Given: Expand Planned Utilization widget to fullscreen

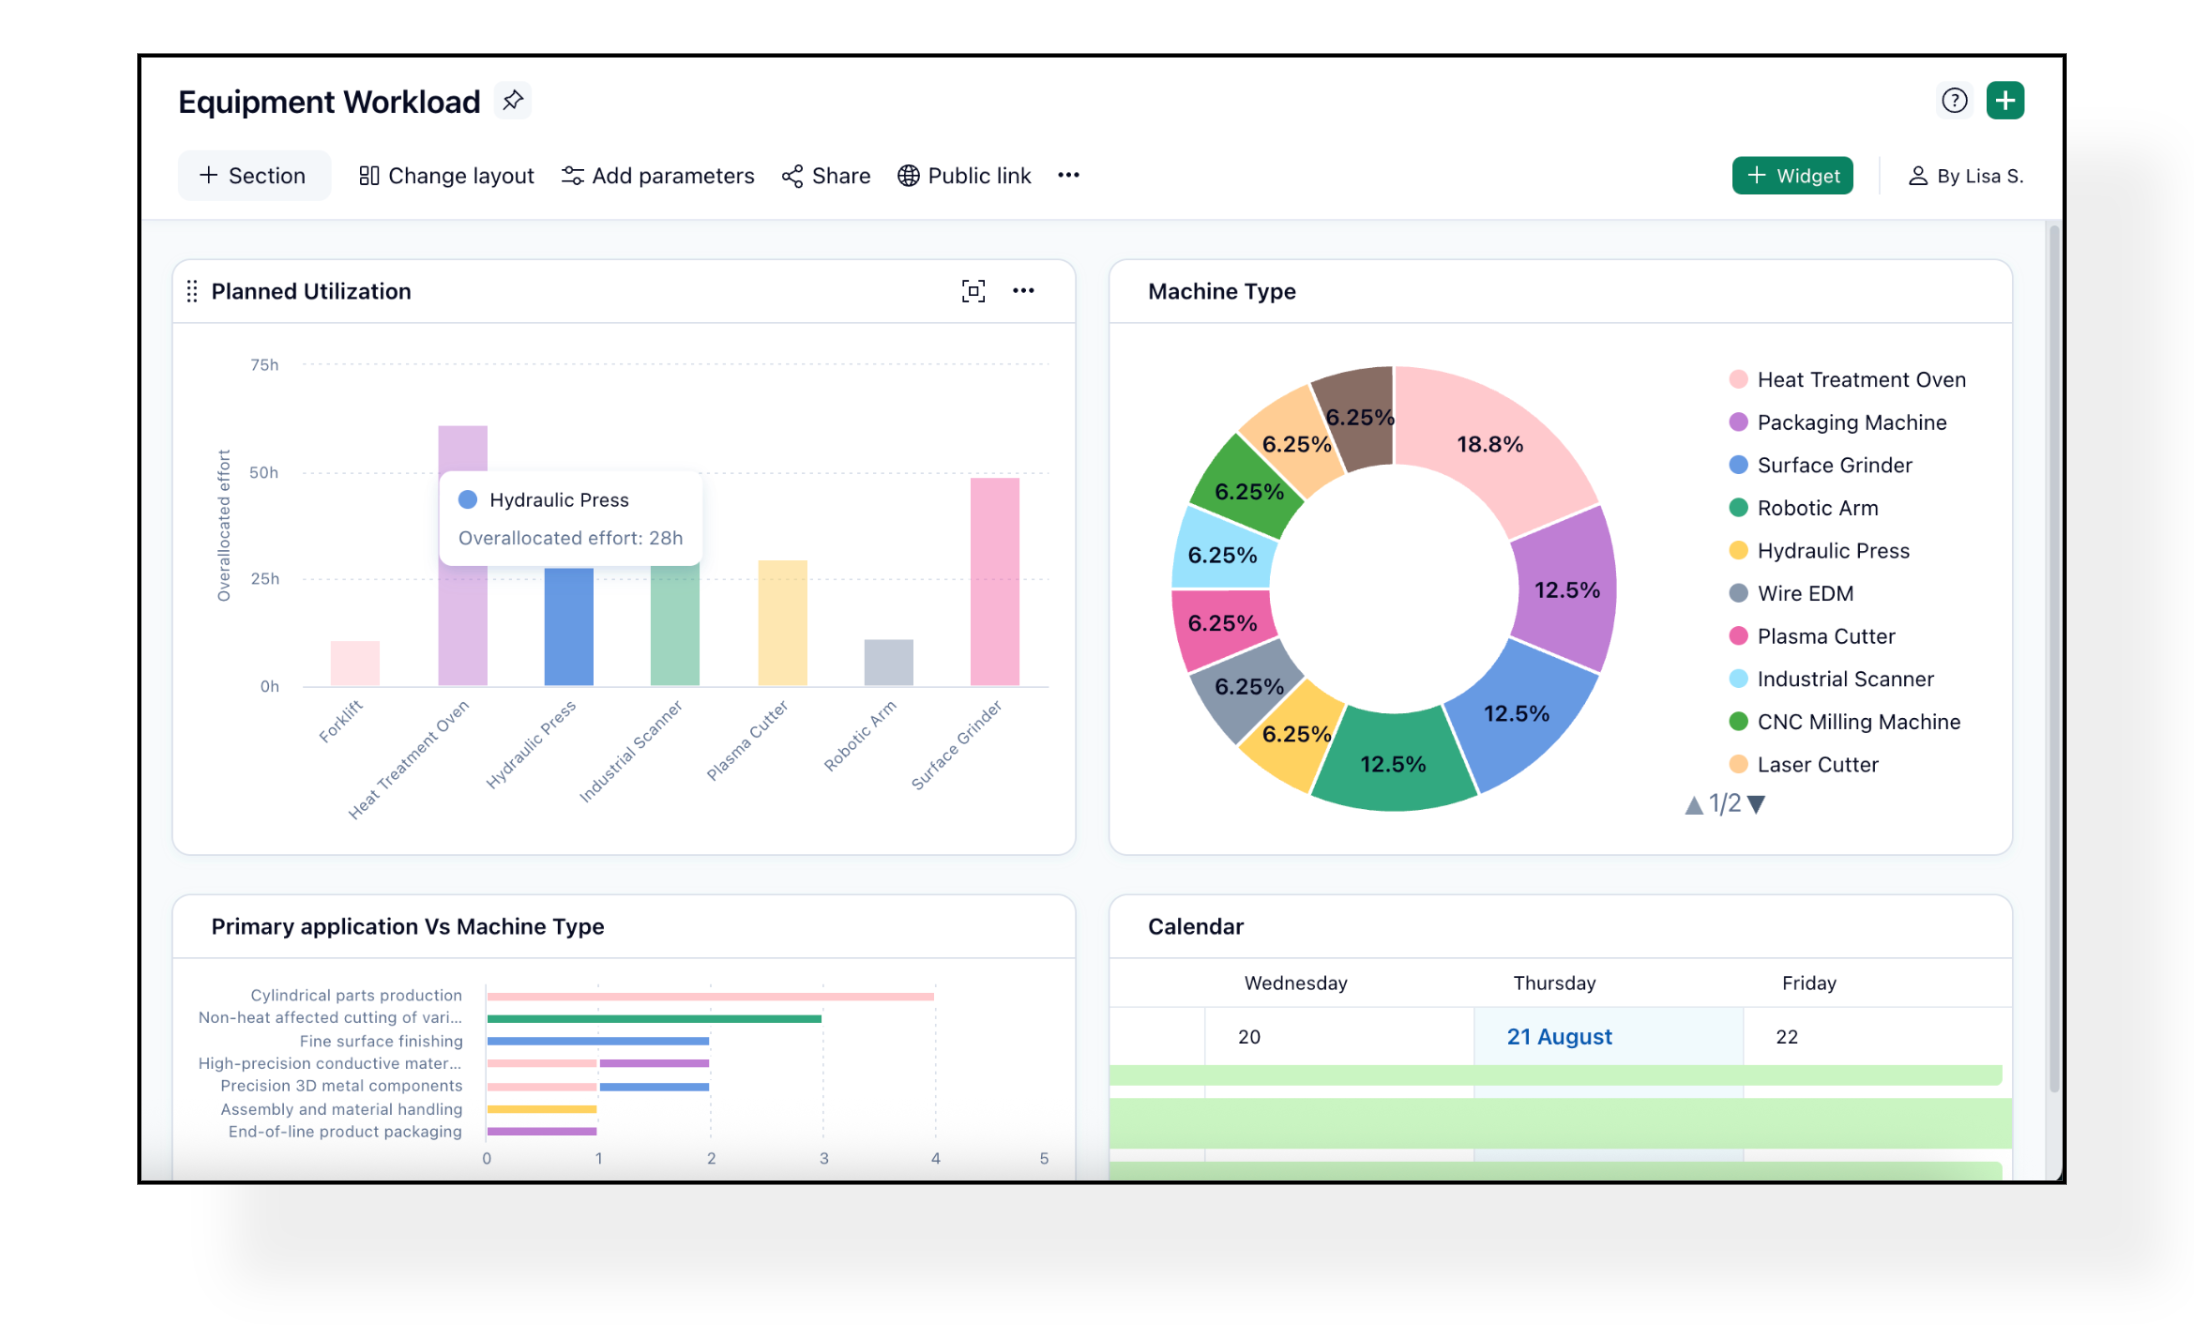Looking at the screenshot, I should point(972,291).
